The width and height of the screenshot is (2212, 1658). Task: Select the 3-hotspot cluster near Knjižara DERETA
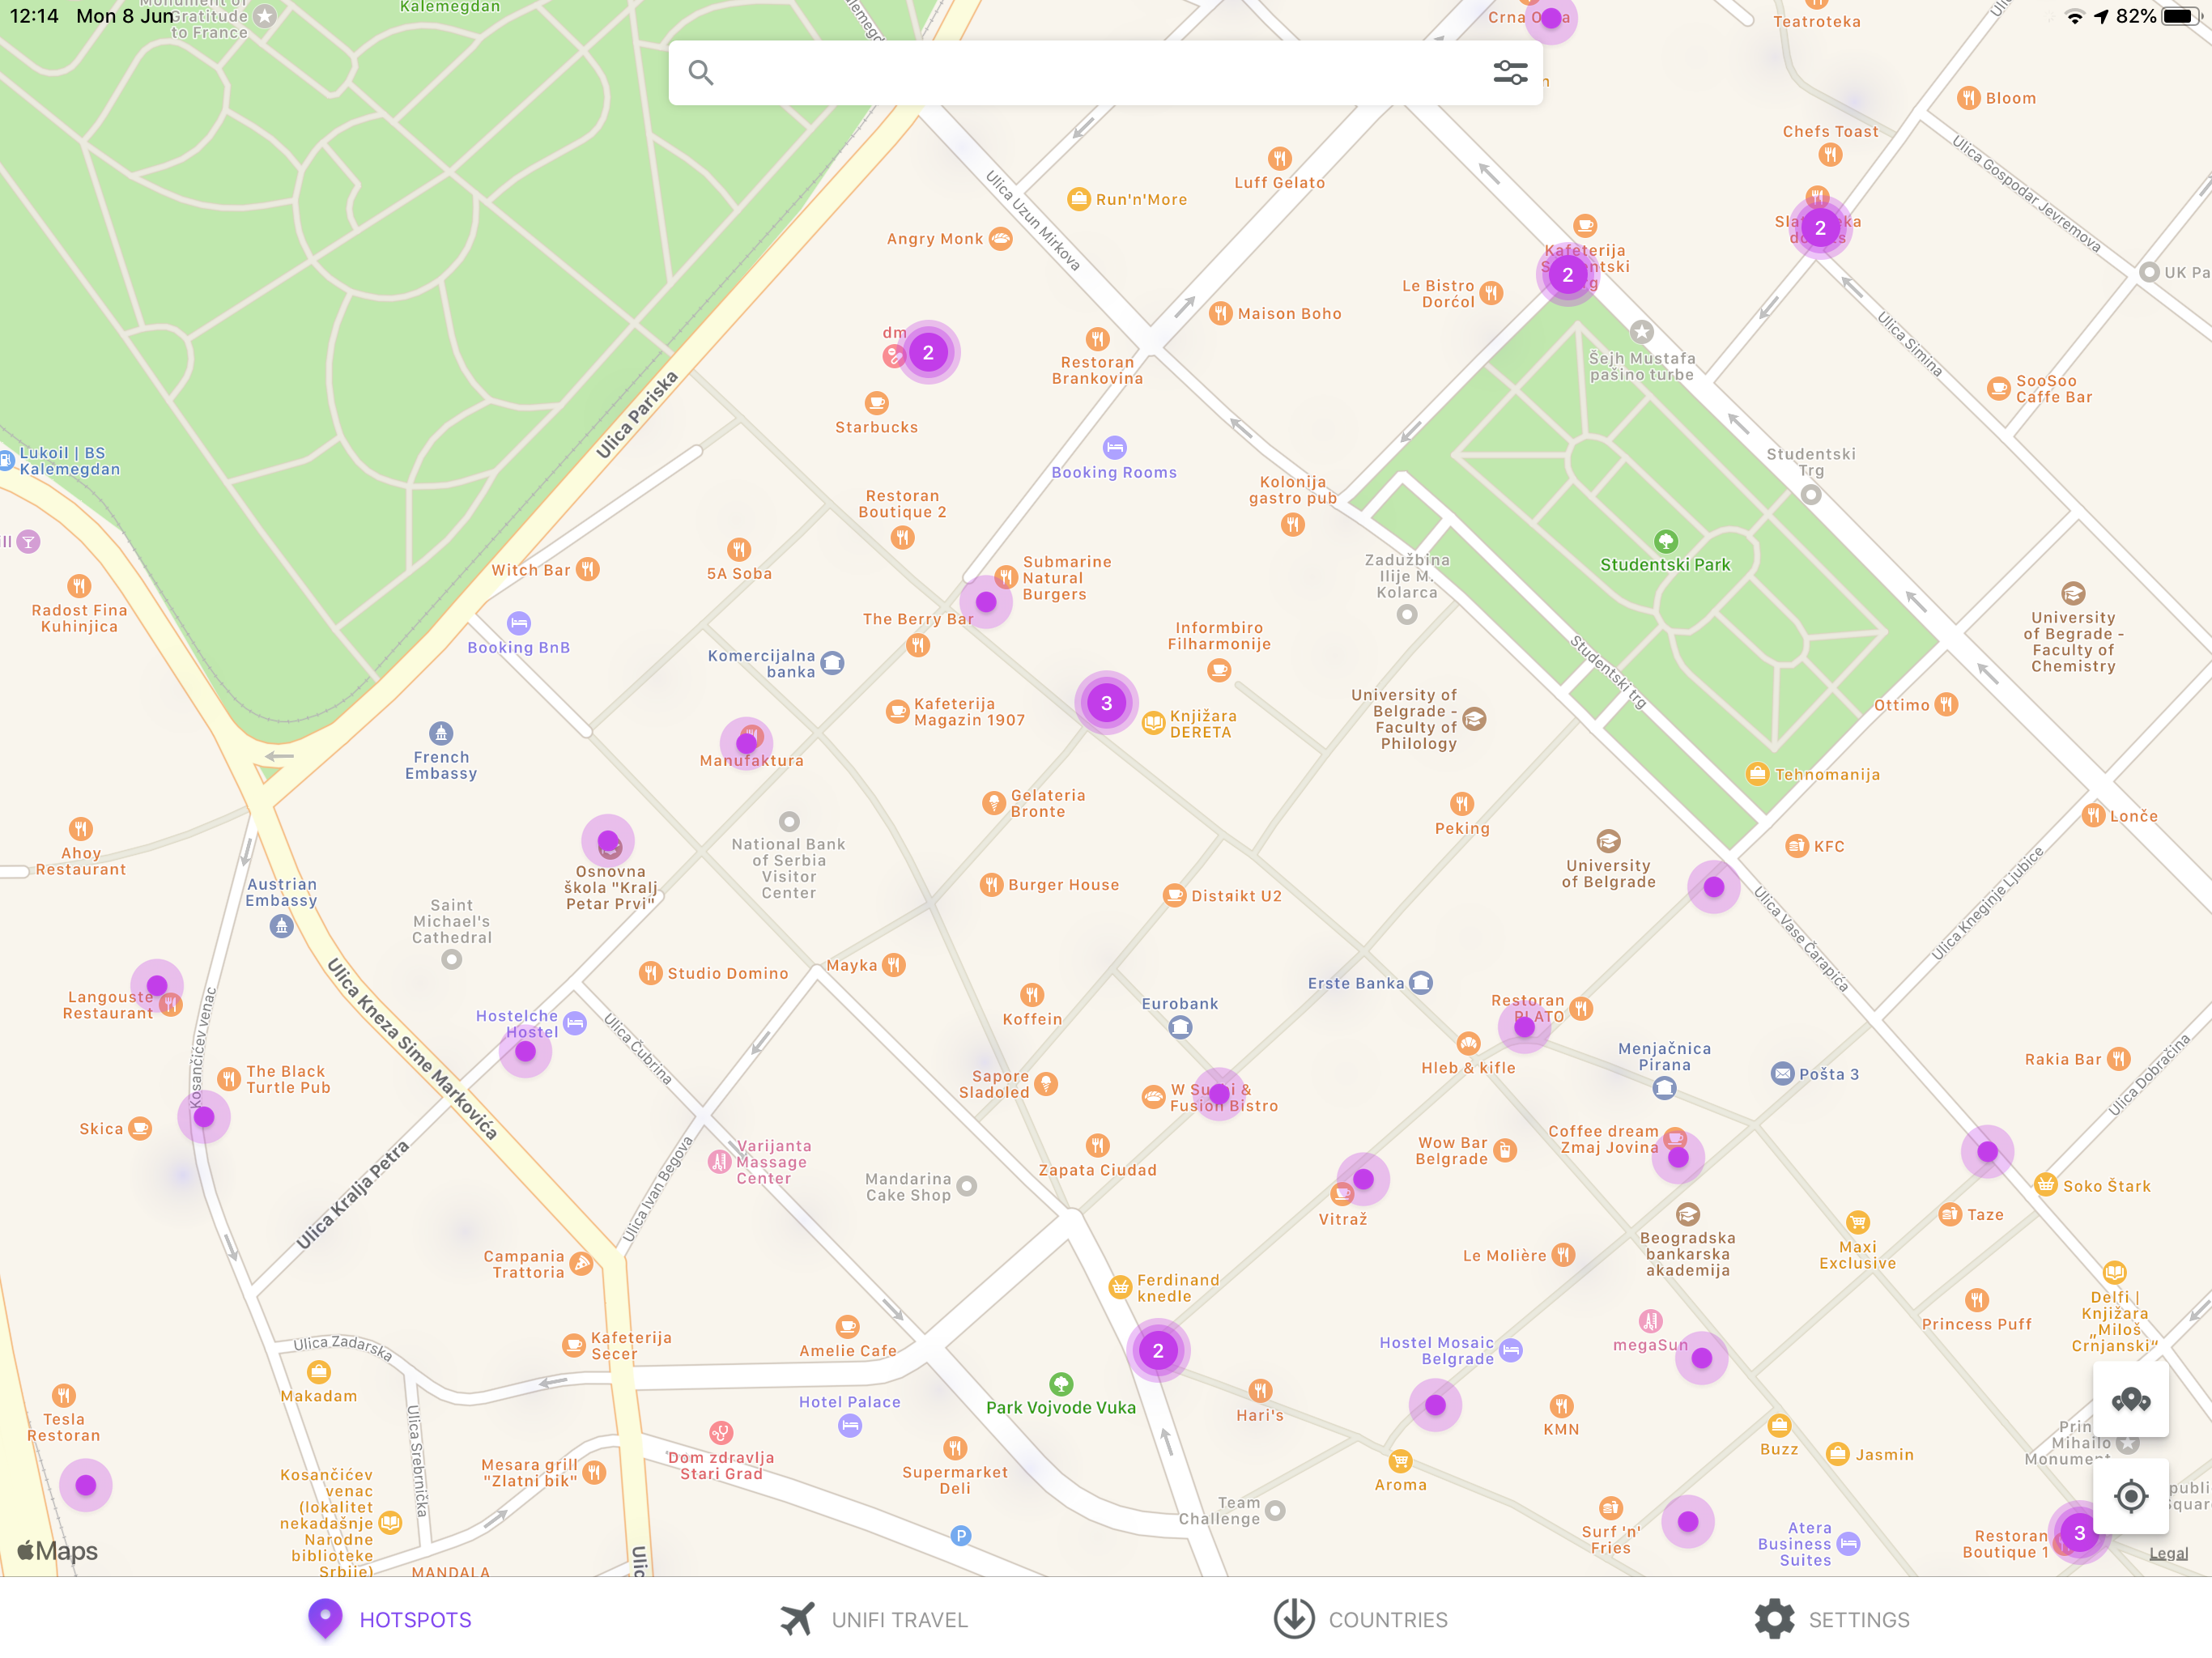tap(1106, 703)
